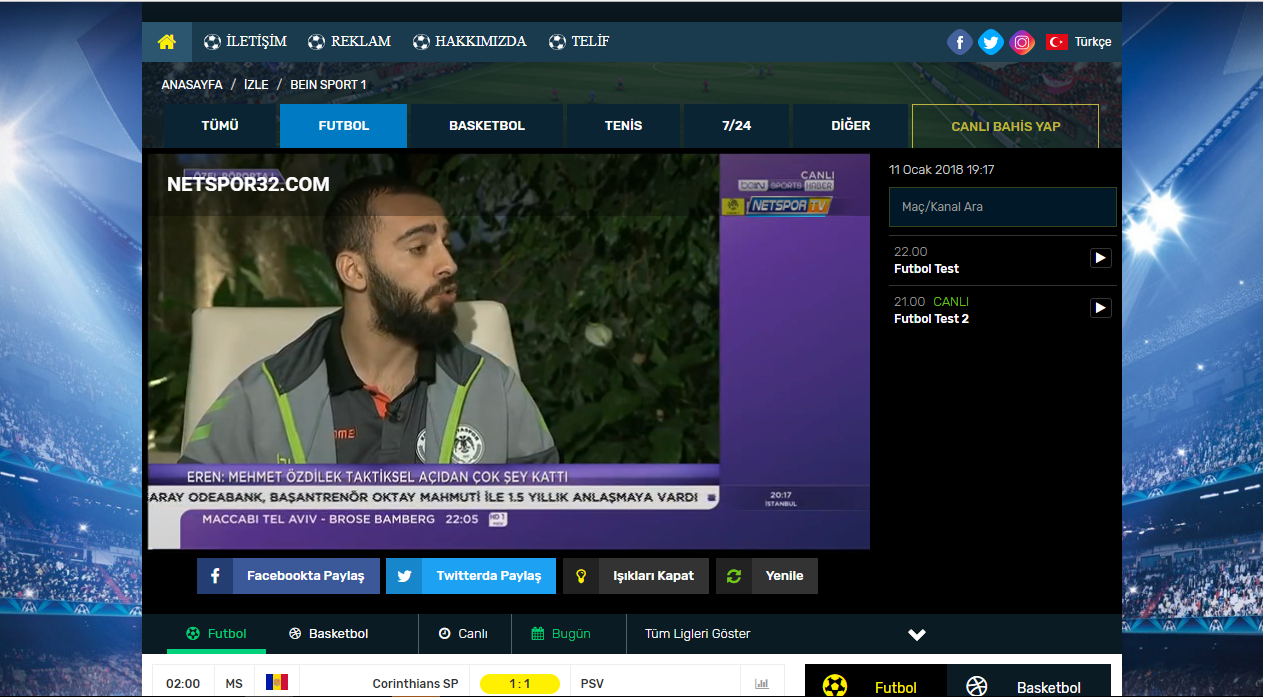Open the REKLAM menu item

(x=349, y=41)
